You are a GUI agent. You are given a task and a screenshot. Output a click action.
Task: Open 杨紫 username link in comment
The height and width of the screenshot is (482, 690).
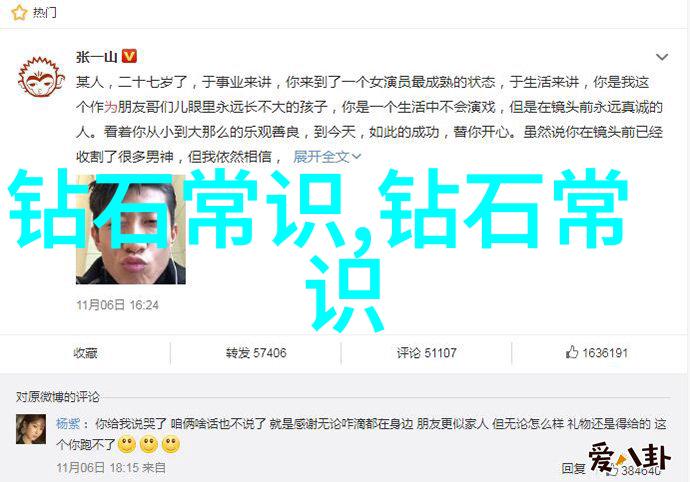pyautogui.click(x=68, y=424)
